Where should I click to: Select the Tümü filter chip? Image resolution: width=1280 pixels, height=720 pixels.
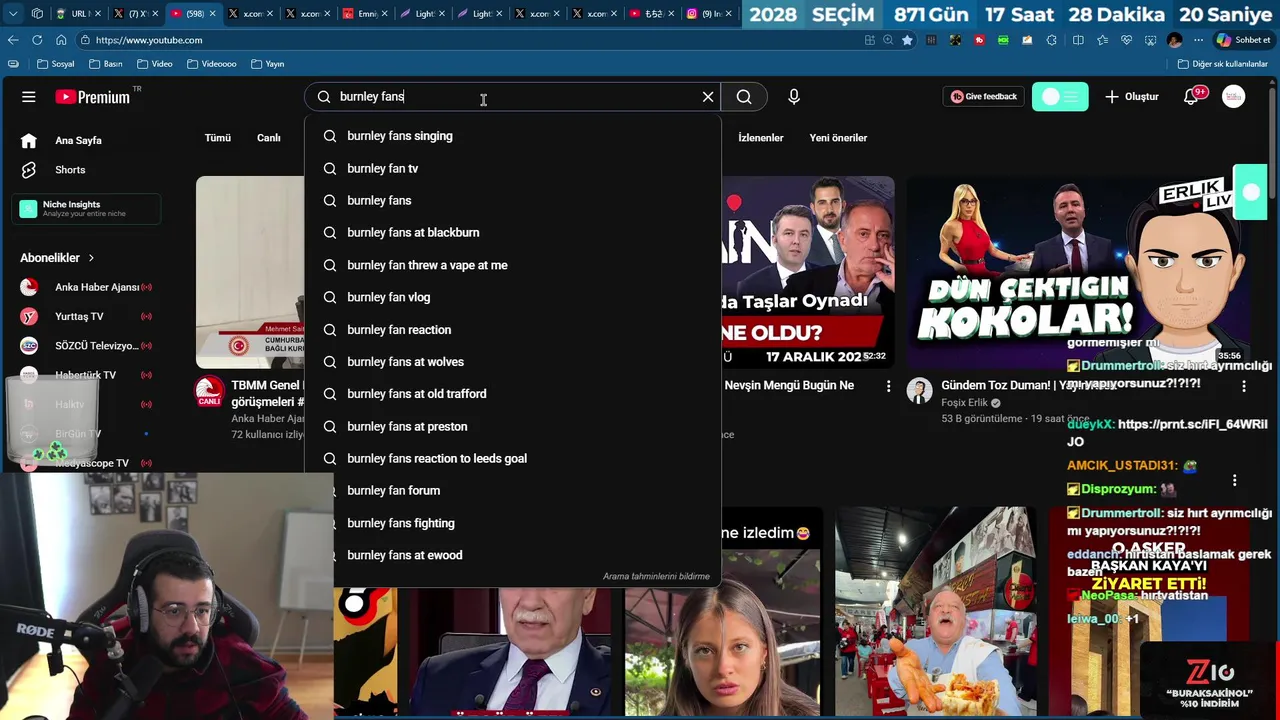tap(218, 138)
